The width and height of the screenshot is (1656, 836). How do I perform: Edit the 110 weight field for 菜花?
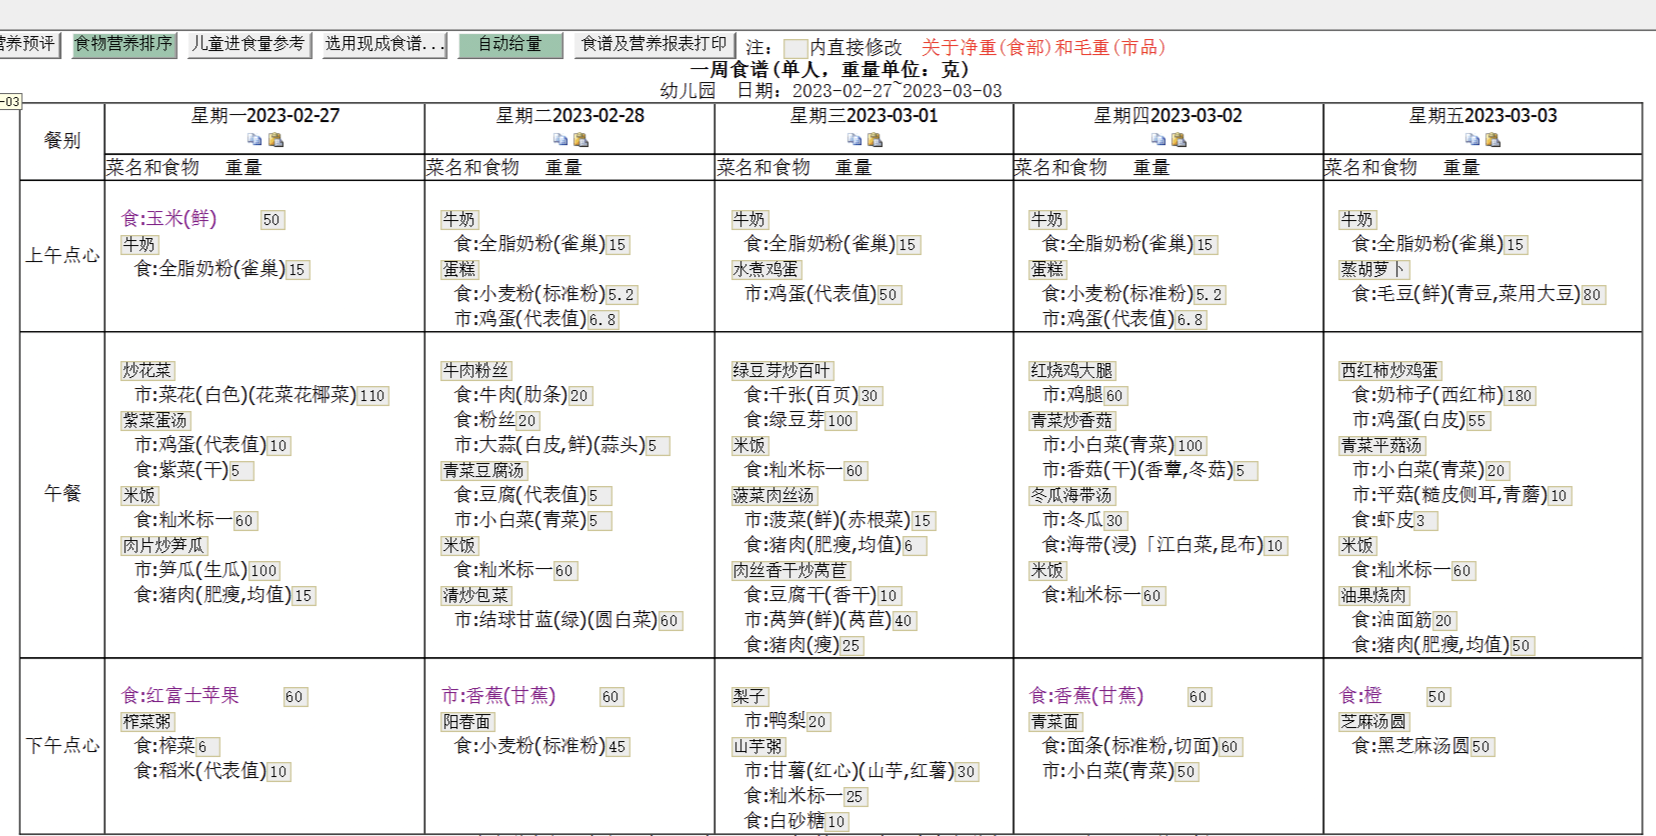[373, 396]
